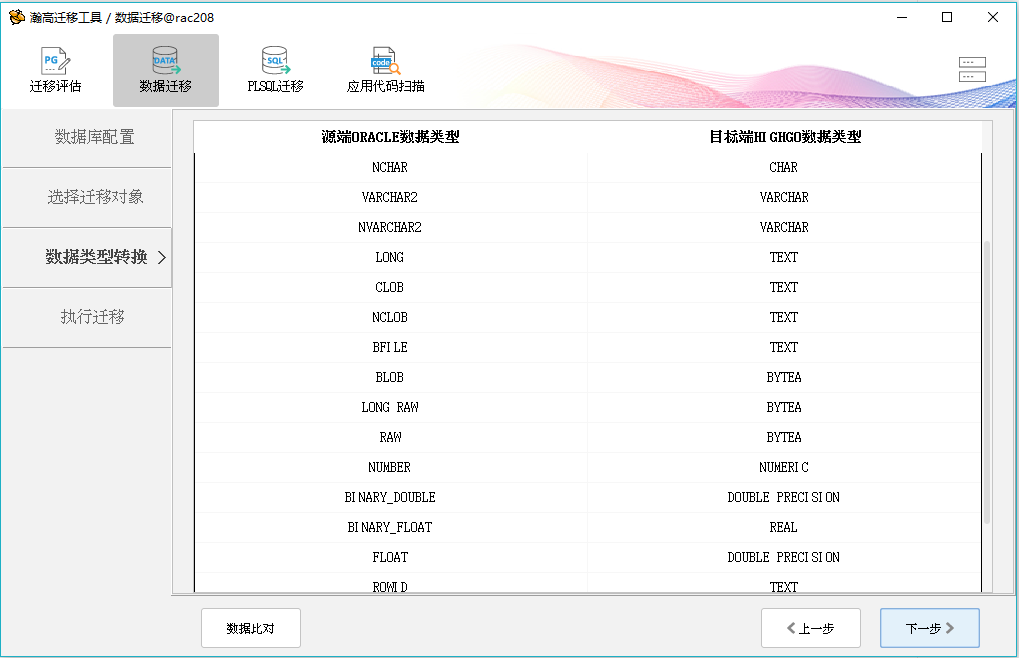
Task: Select the VARCHAR2 source type cell
Action: pyautogui.click(x=391, y=197)
